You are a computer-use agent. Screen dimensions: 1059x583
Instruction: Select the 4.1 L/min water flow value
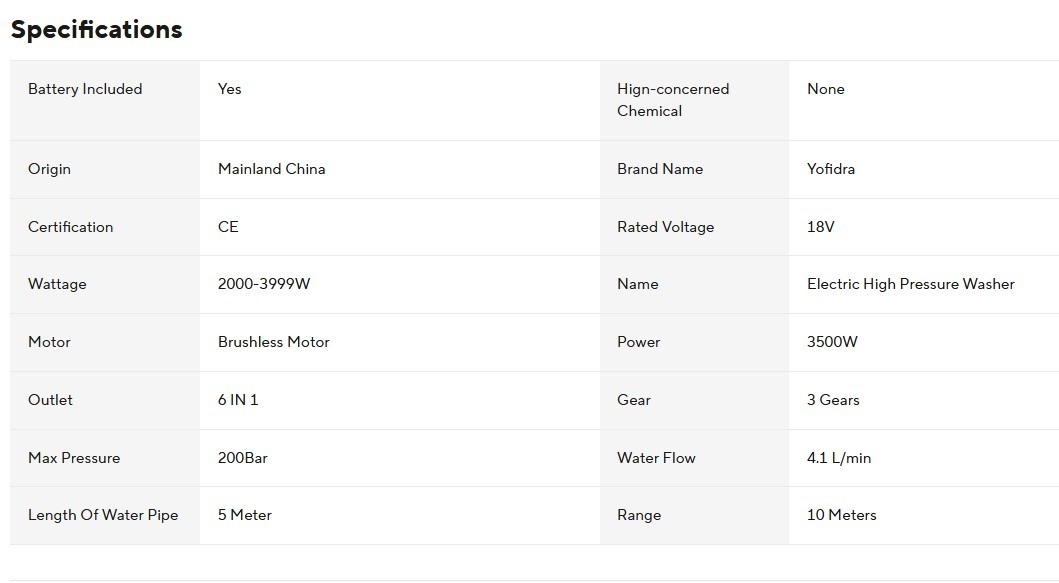[x=839, y=458]
